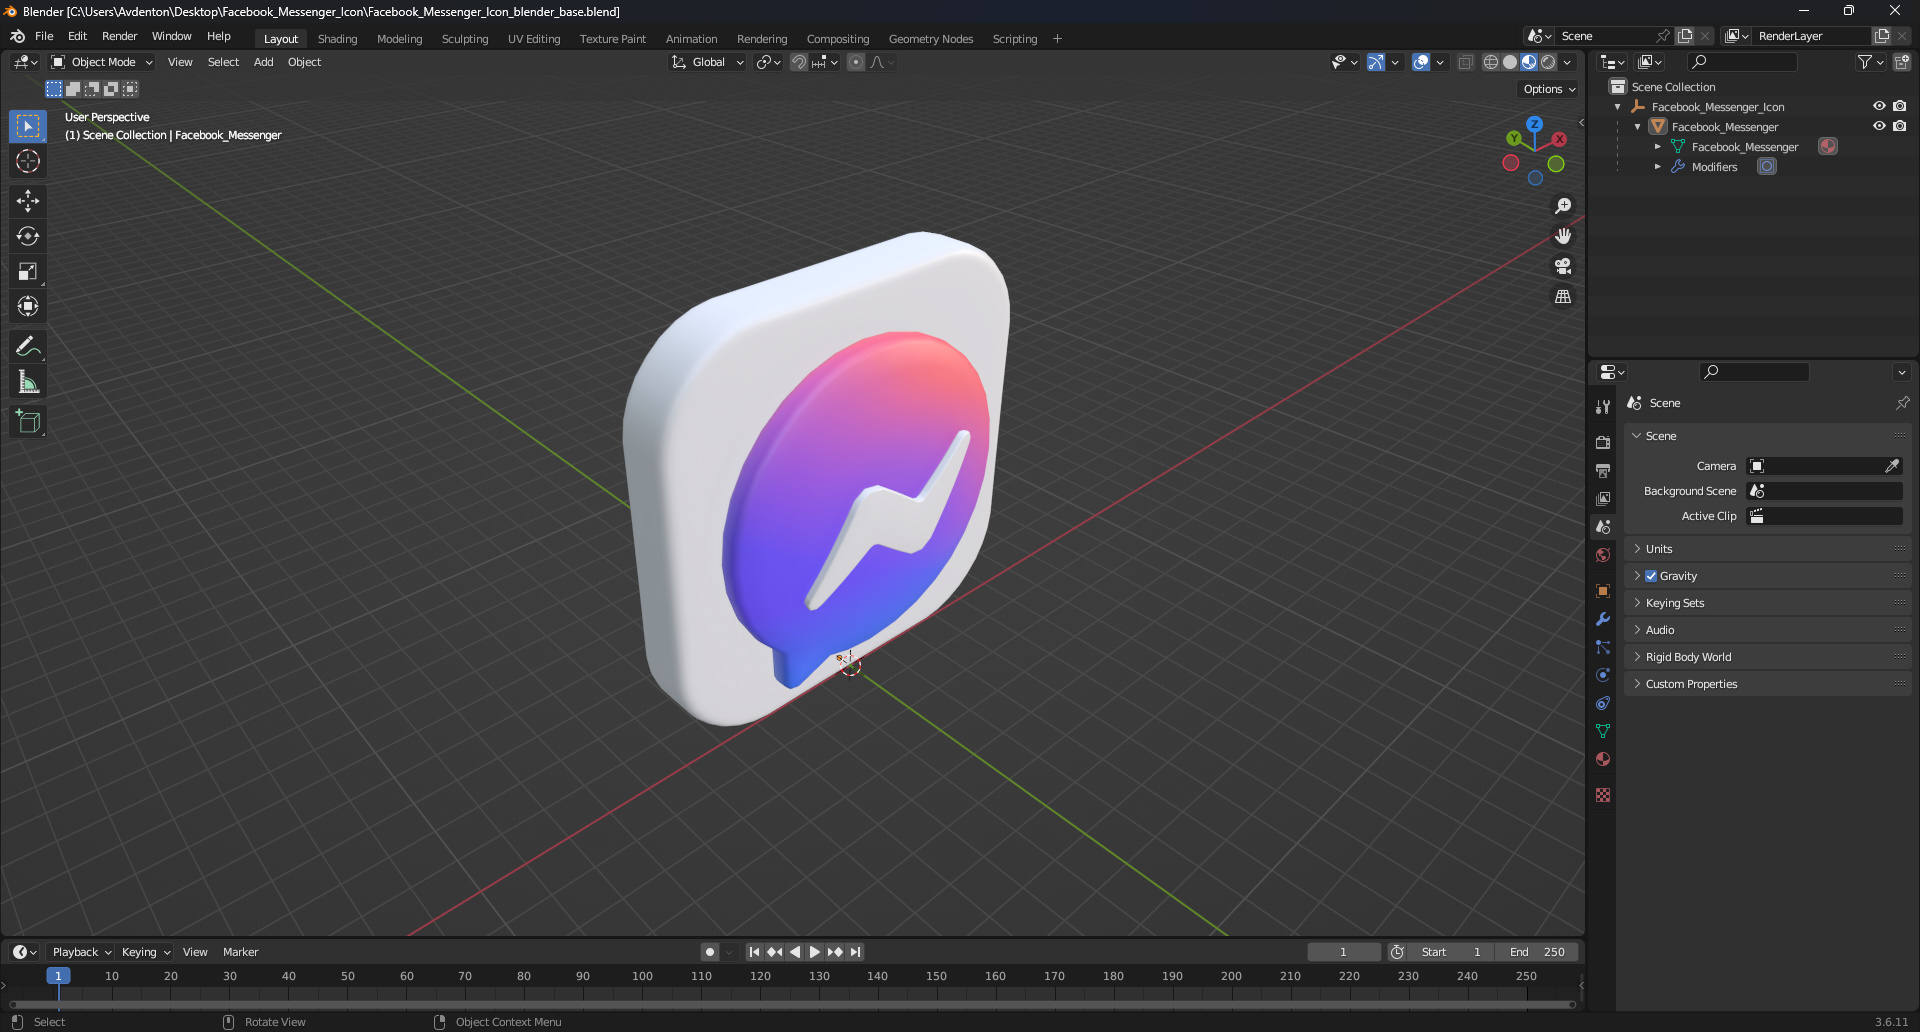
Task: Toggle X-ray mode button
Action: [x=1466, y=62]
